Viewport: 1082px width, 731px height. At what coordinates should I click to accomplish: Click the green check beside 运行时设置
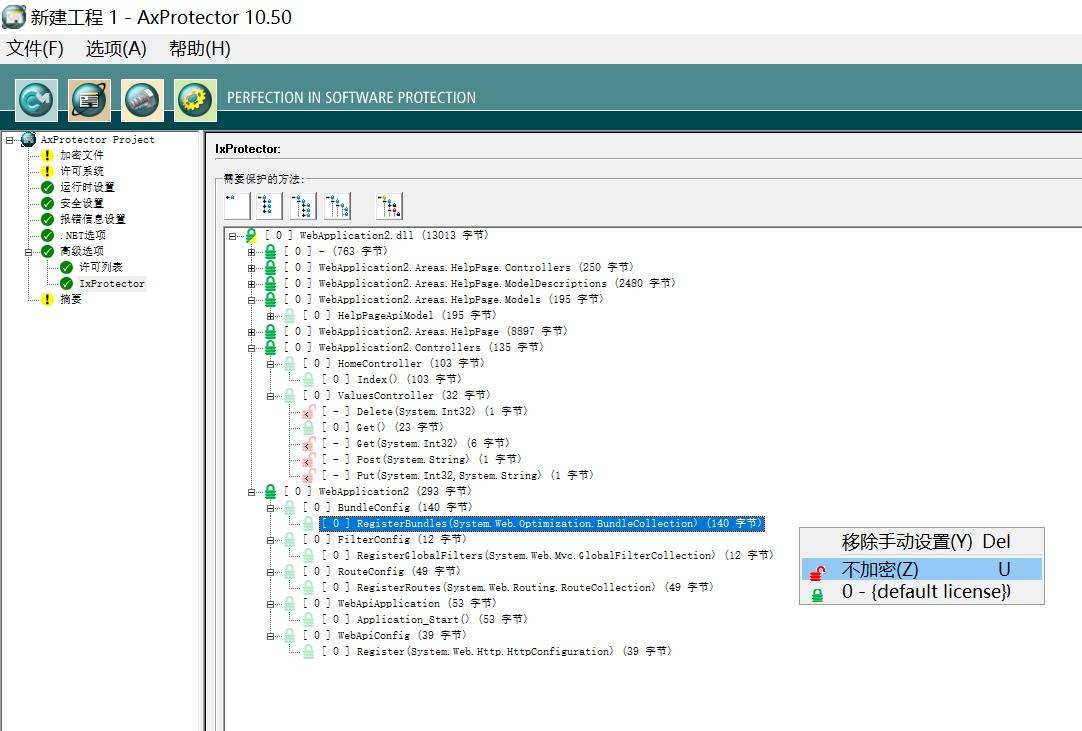pos(47,187)
